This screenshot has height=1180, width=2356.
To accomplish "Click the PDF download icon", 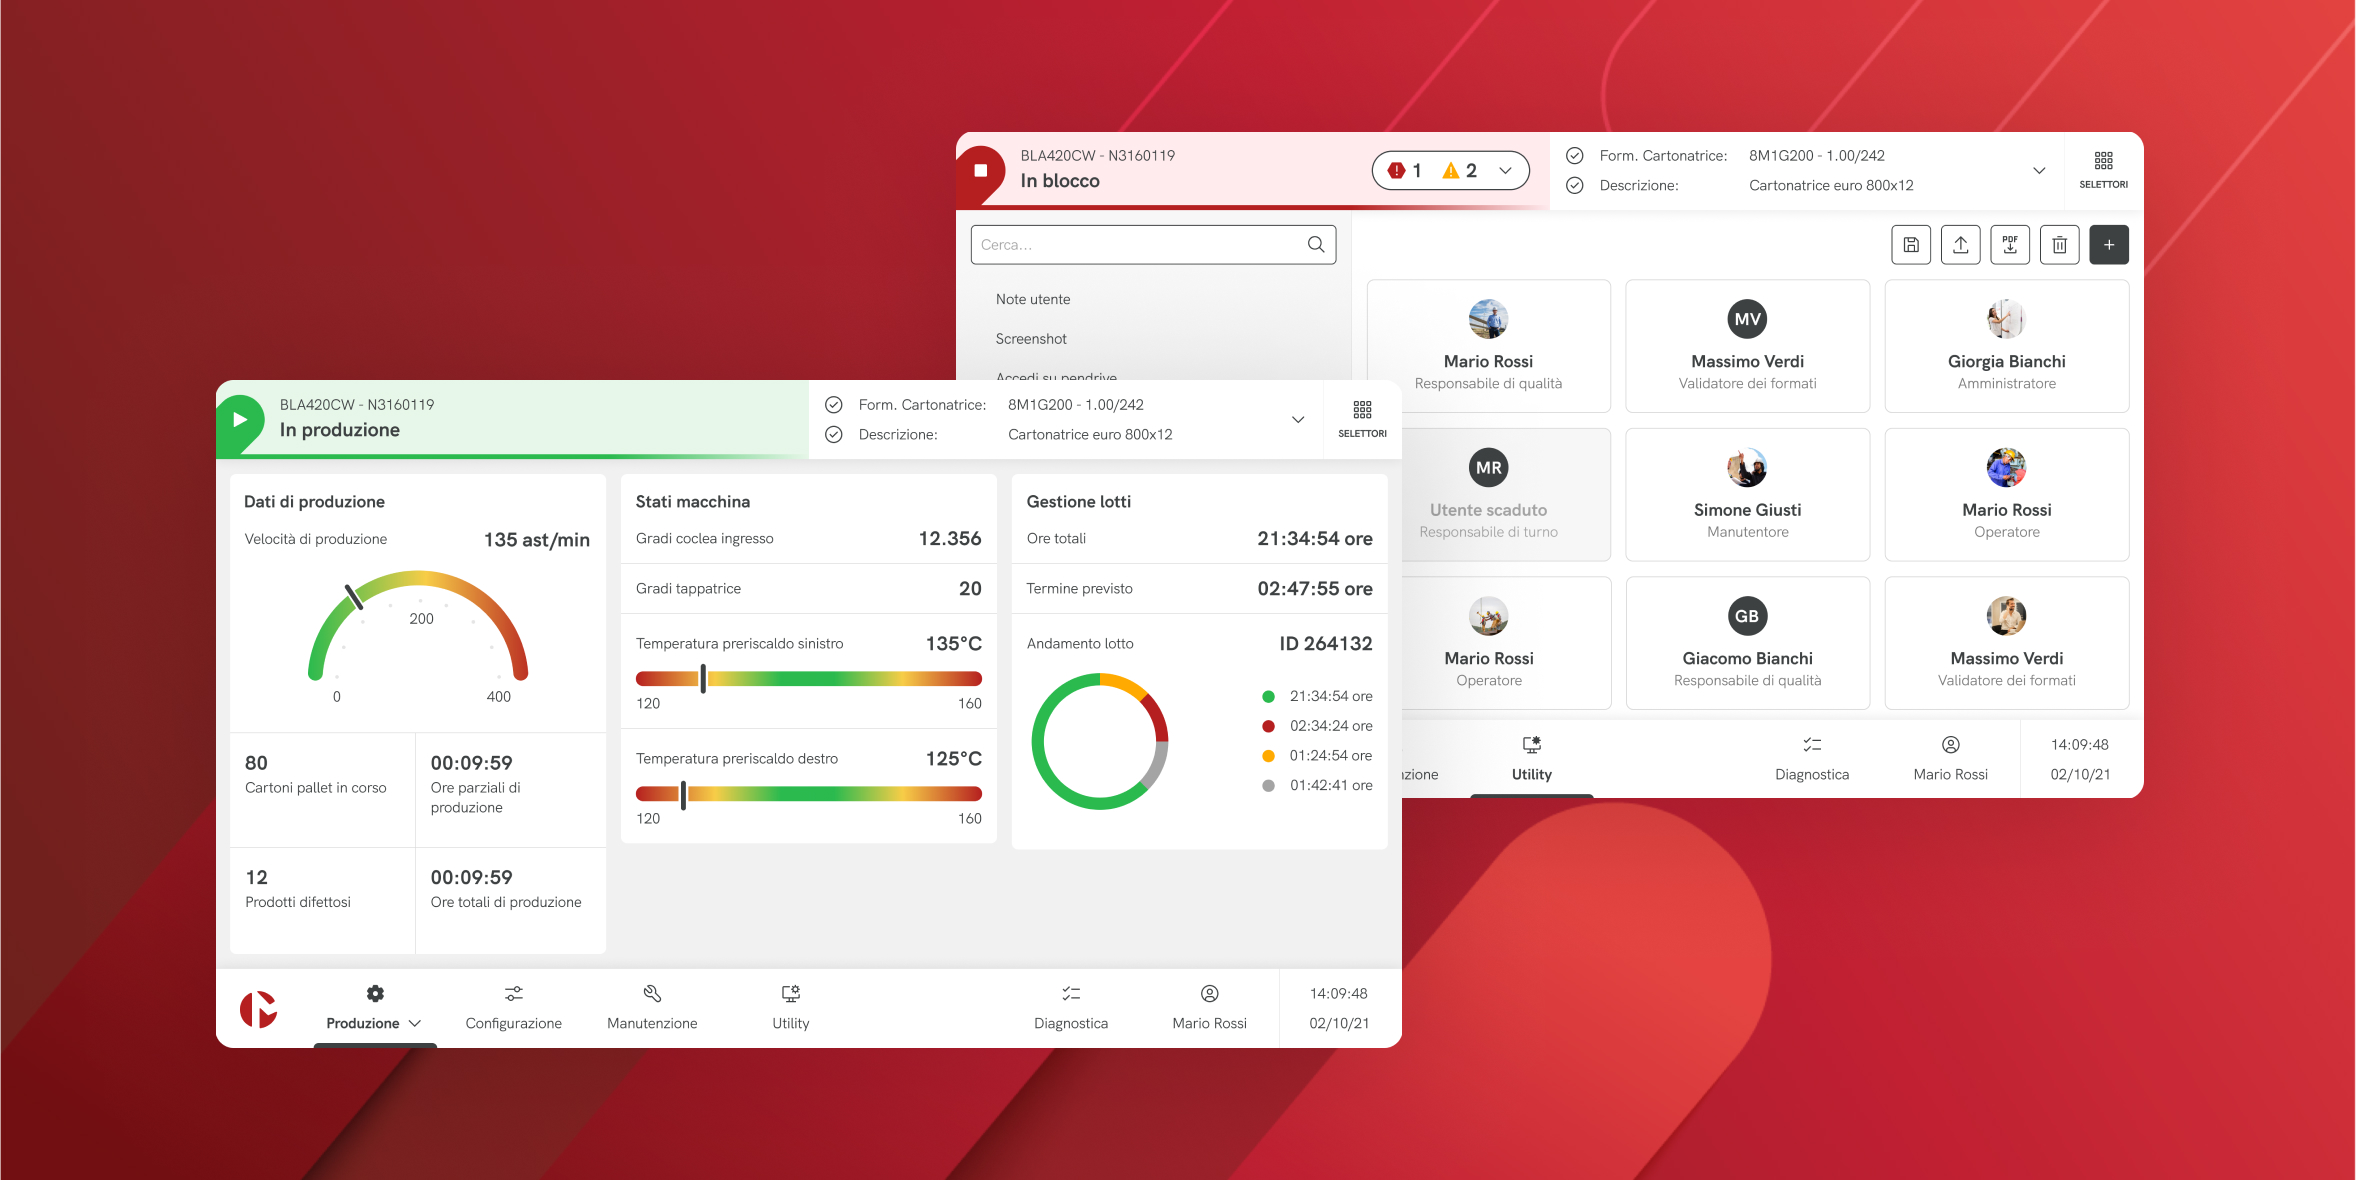I will [x=2009, y=245].
